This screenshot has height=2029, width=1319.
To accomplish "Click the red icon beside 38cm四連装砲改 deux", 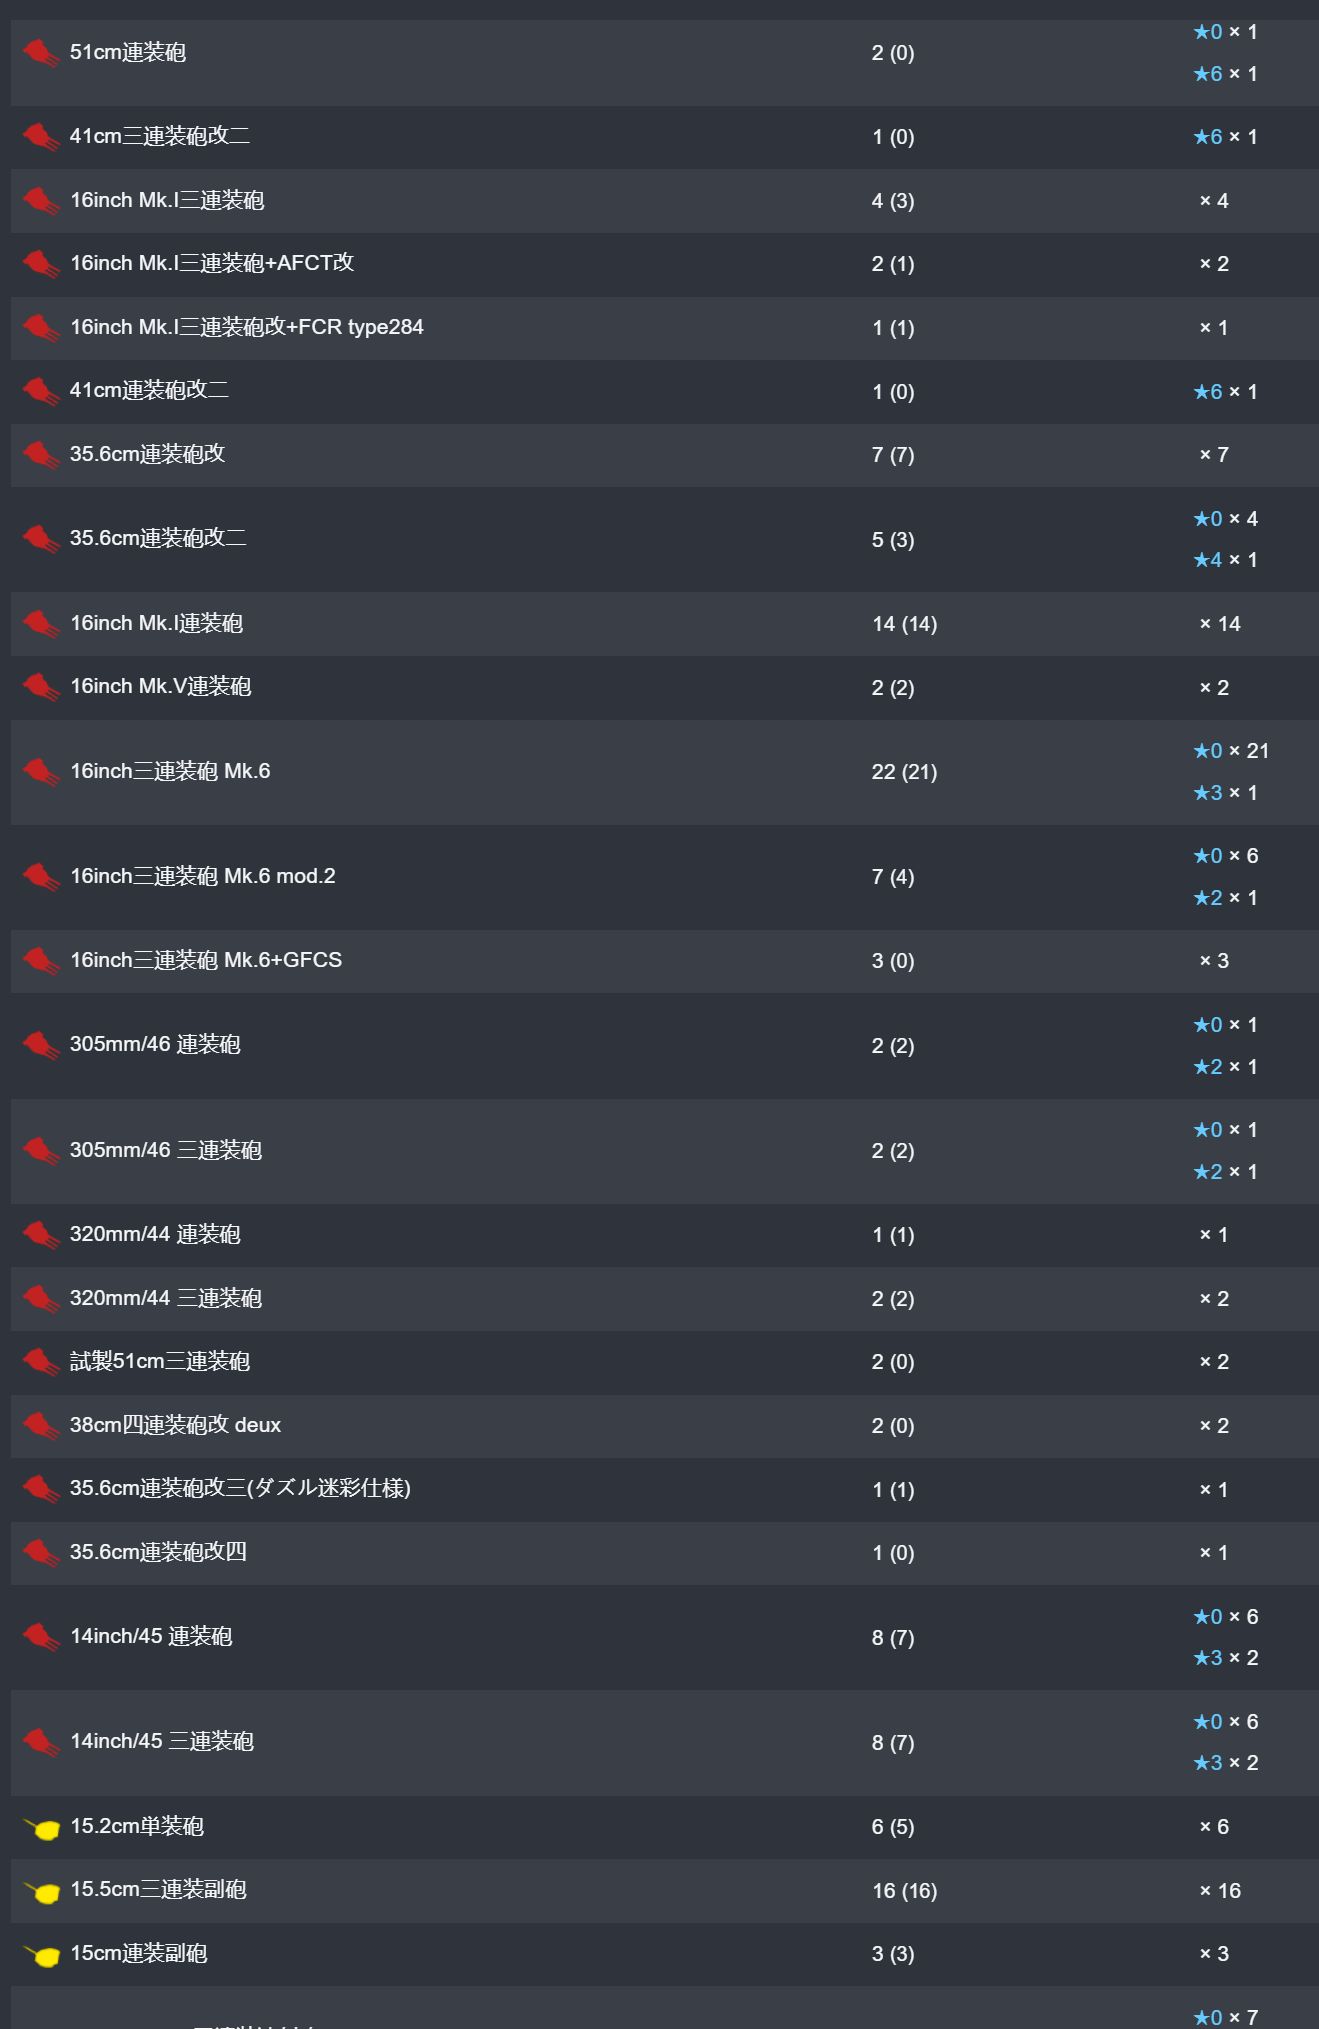I will coord(41,1425).
